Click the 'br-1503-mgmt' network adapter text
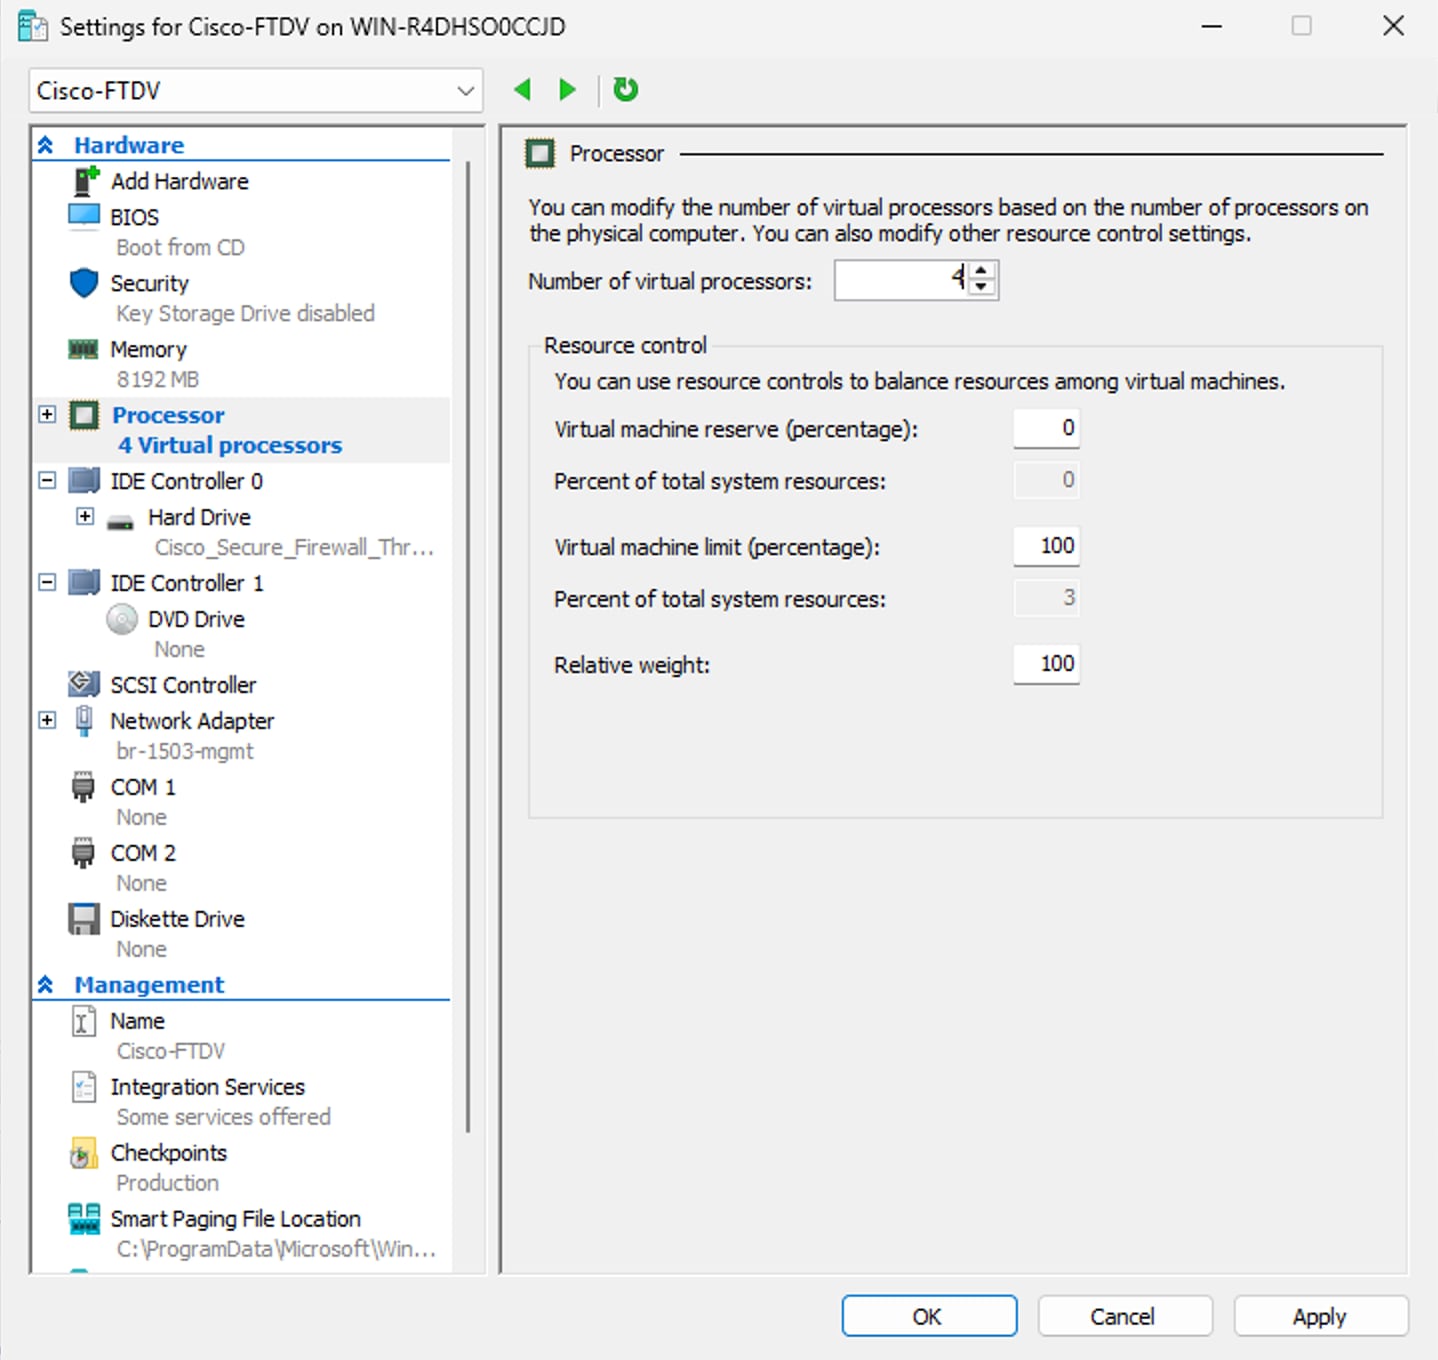 tap(185, 751)
